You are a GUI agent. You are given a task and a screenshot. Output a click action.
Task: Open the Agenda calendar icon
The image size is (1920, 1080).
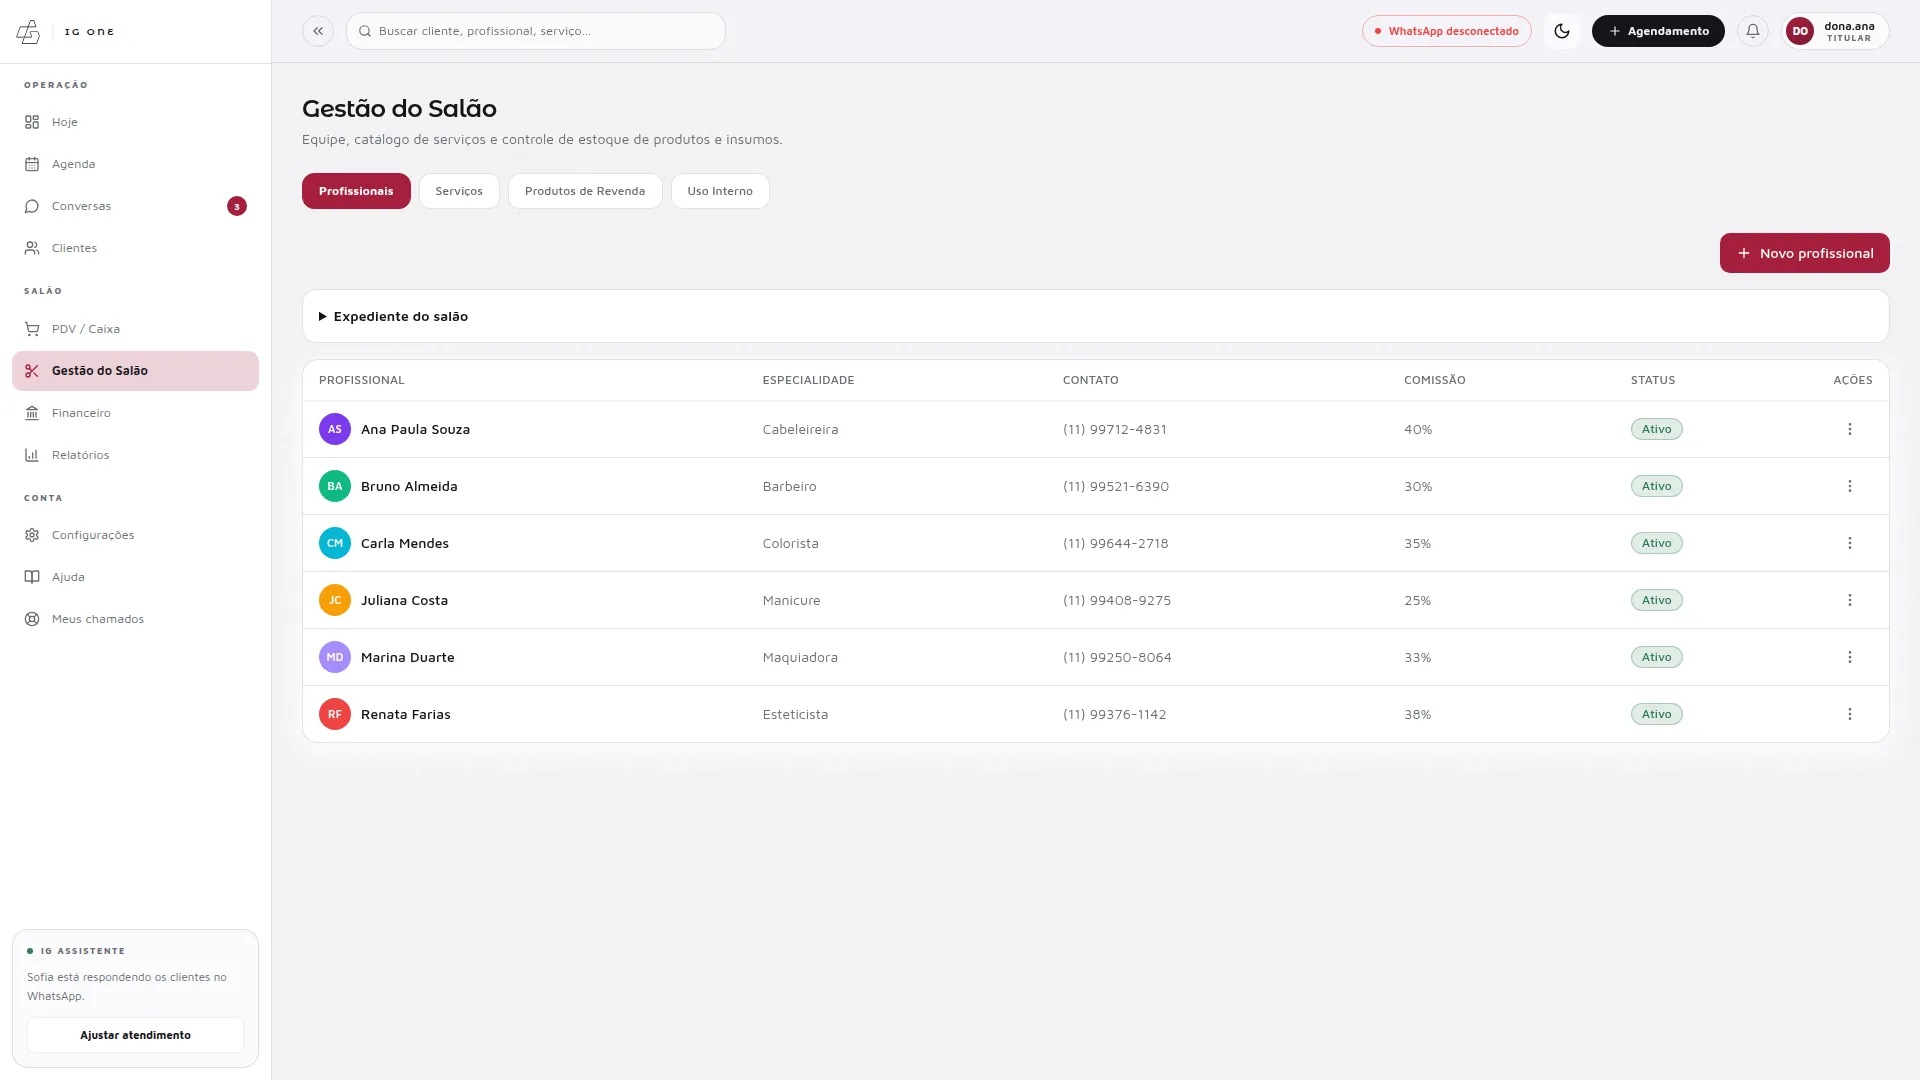point(32,164)
